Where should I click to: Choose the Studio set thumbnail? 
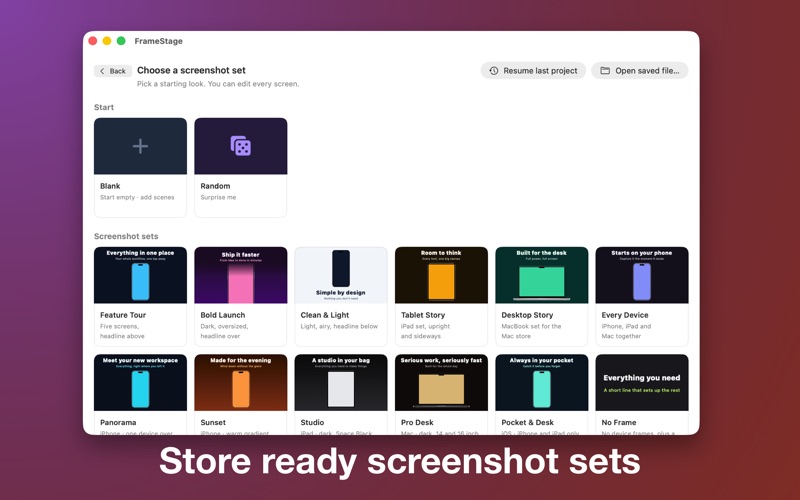(x=341, y=383)
